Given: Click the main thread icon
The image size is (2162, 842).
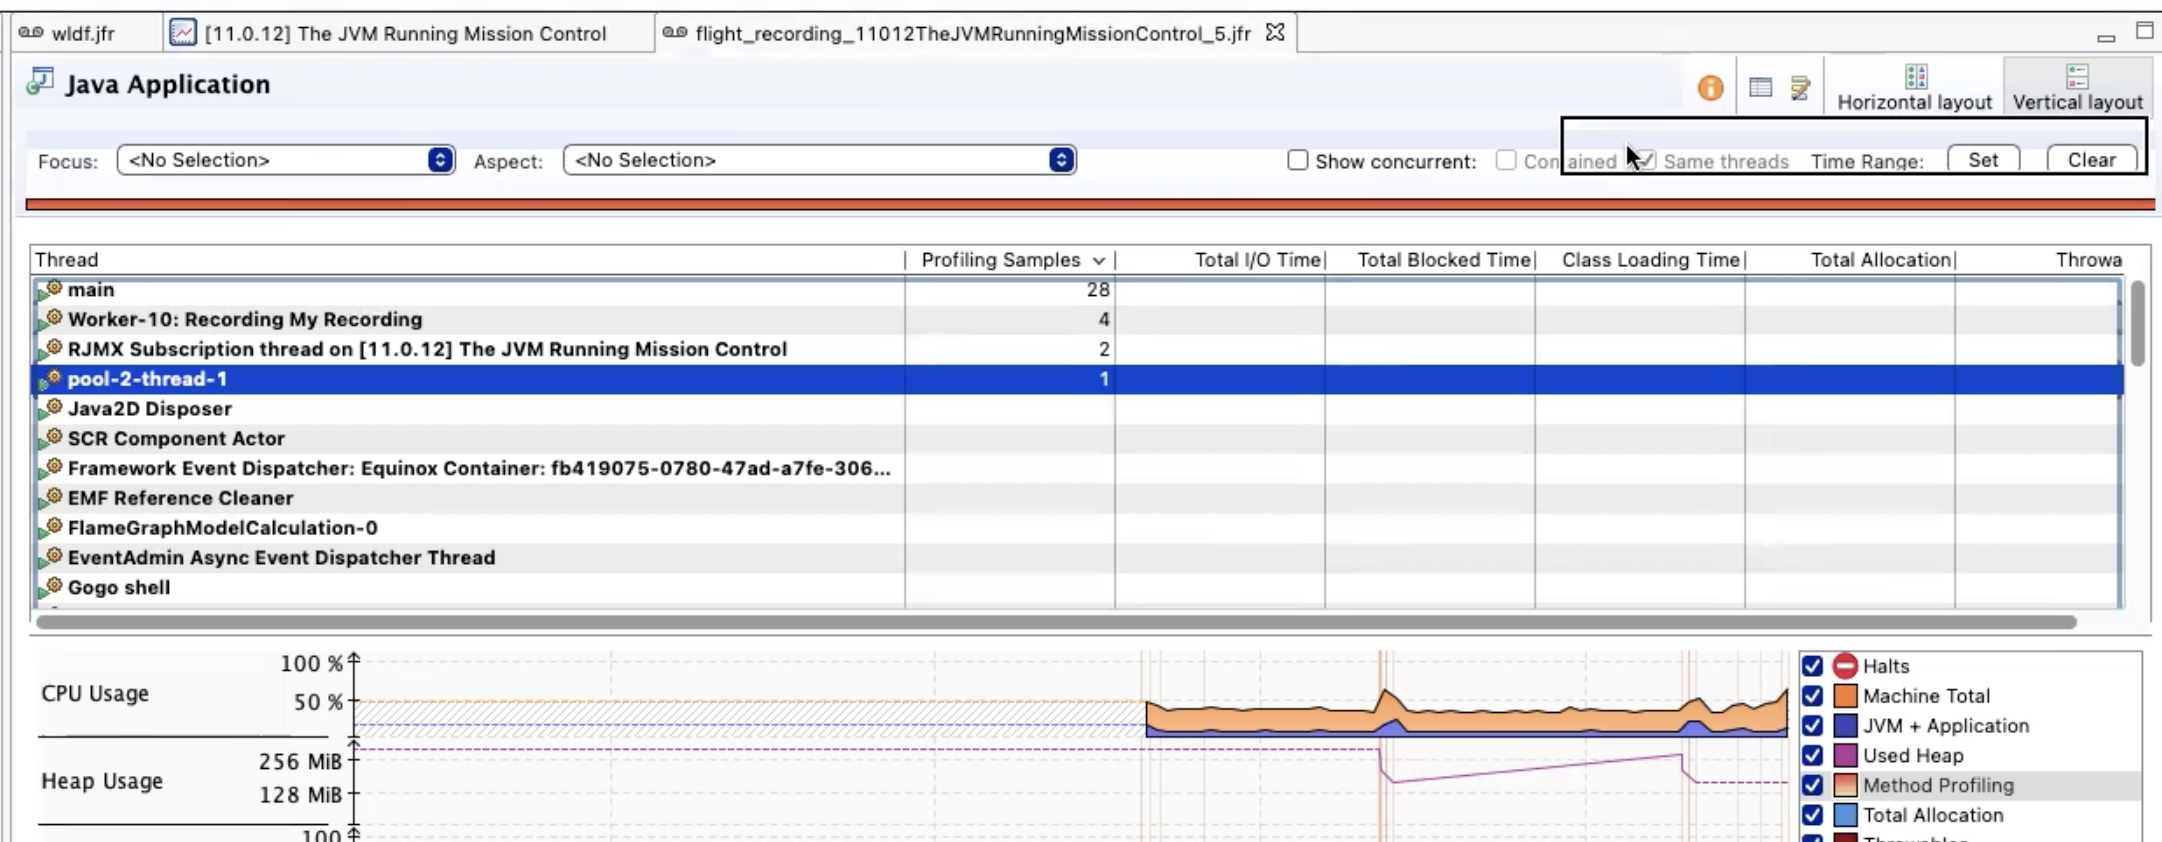Looking at the screenshot, I should pyautogui.click(x=52, y=290).
